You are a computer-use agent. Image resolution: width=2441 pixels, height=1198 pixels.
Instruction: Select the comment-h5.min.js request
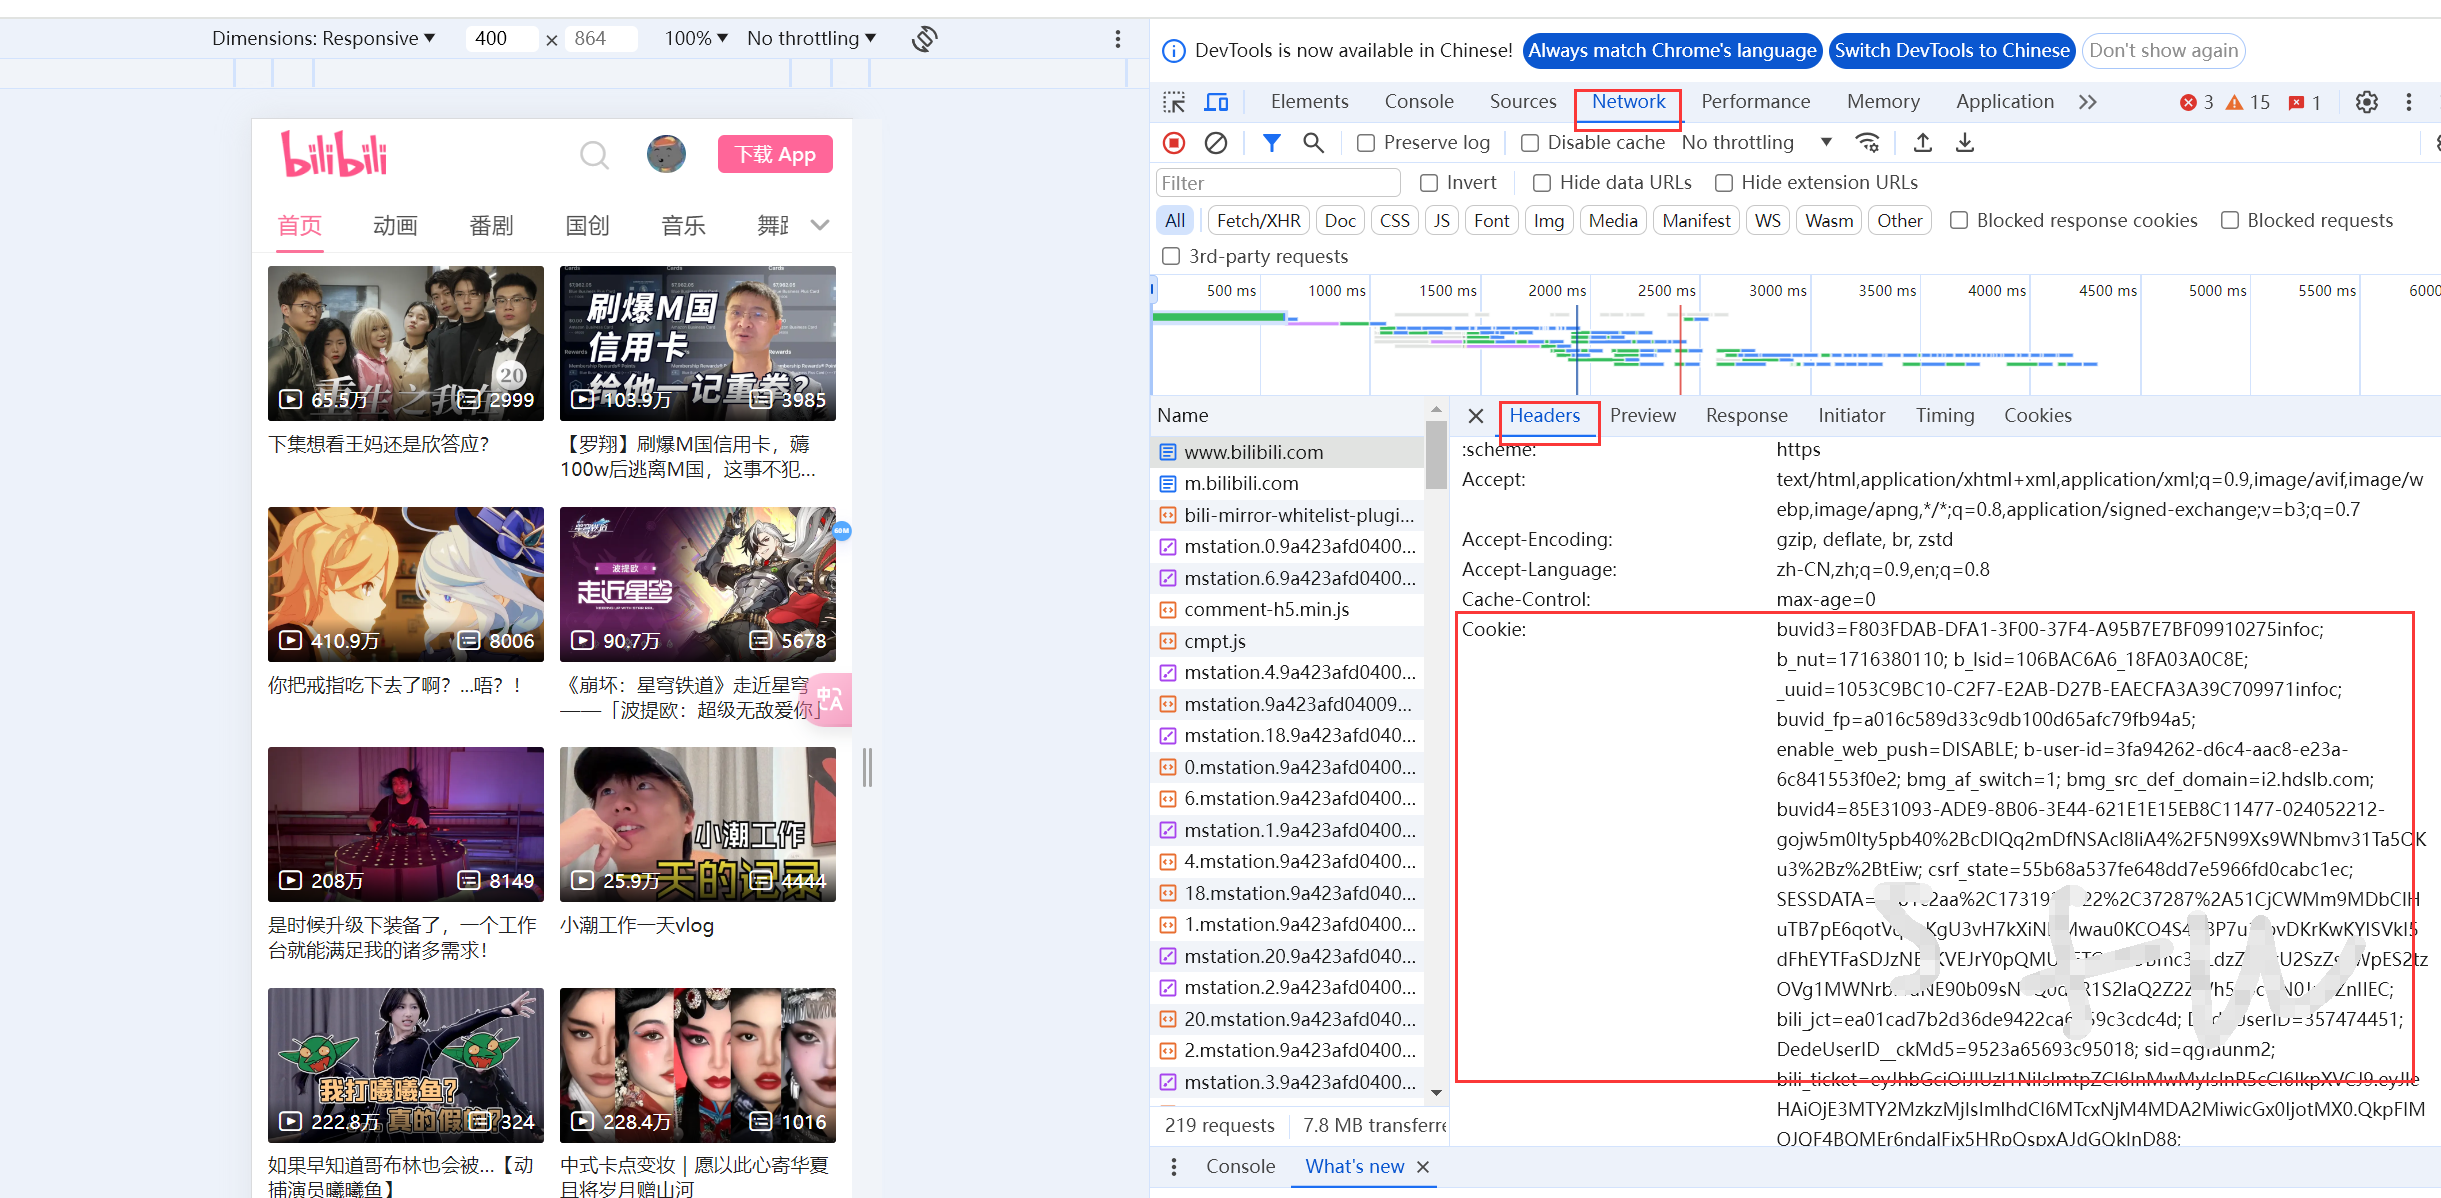1287,610
